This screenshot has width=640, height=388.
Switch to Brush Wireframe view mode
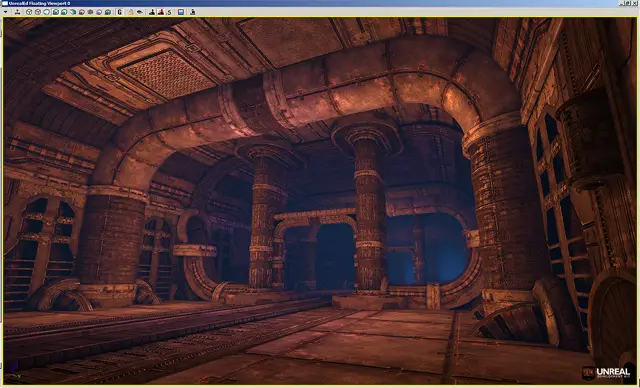[x=29, y=12]
